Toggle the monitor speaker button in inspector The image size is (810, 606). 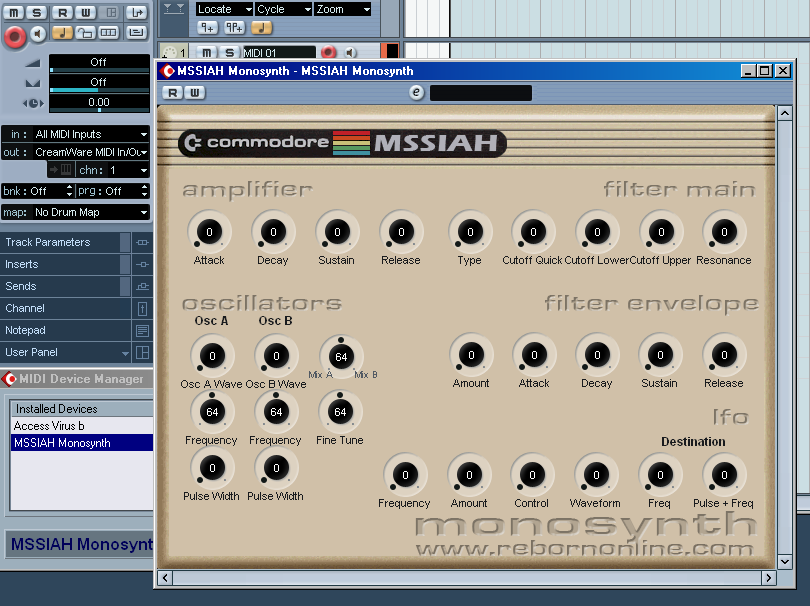[37, 34]
